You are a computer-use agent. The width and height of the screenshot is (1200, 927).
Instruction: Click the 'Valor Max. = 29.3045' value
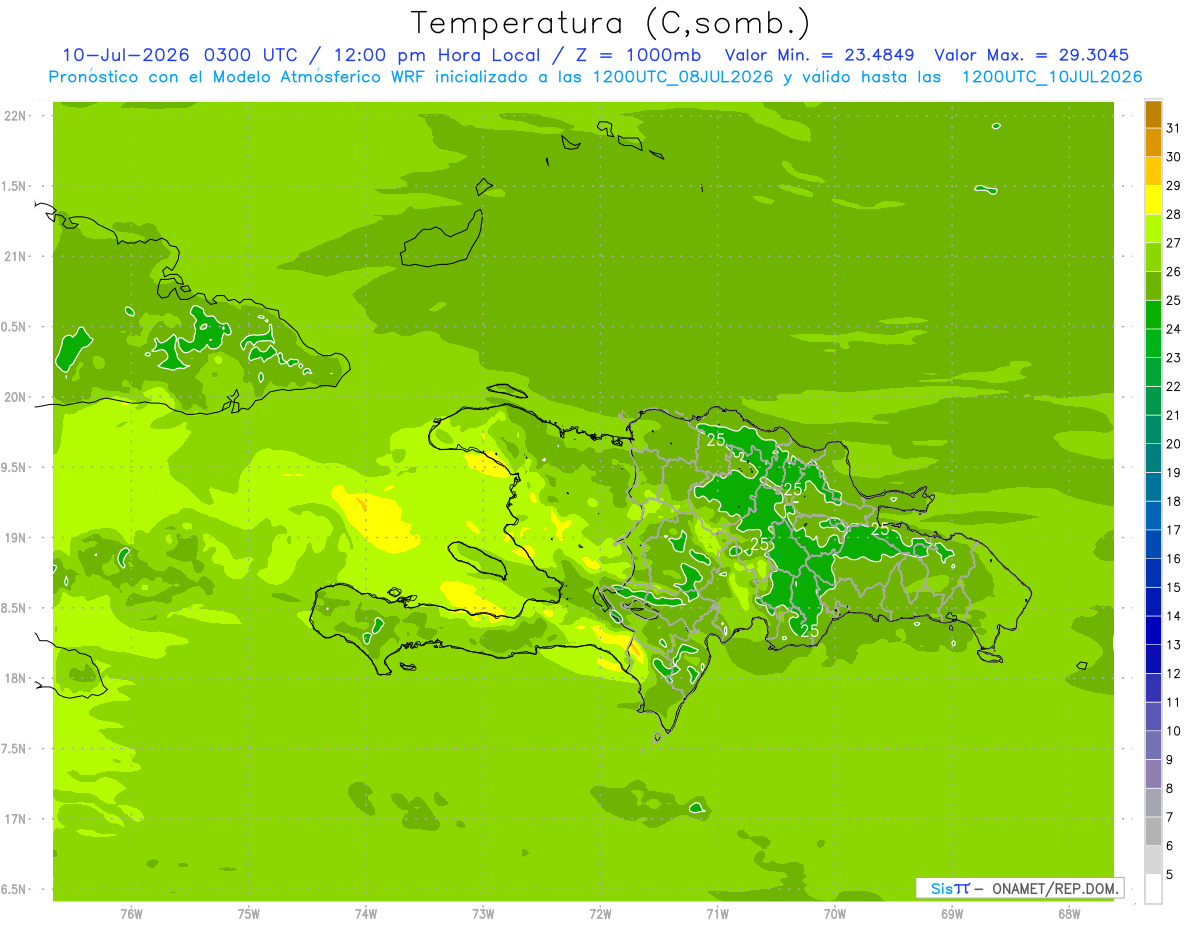(1032, 55)
